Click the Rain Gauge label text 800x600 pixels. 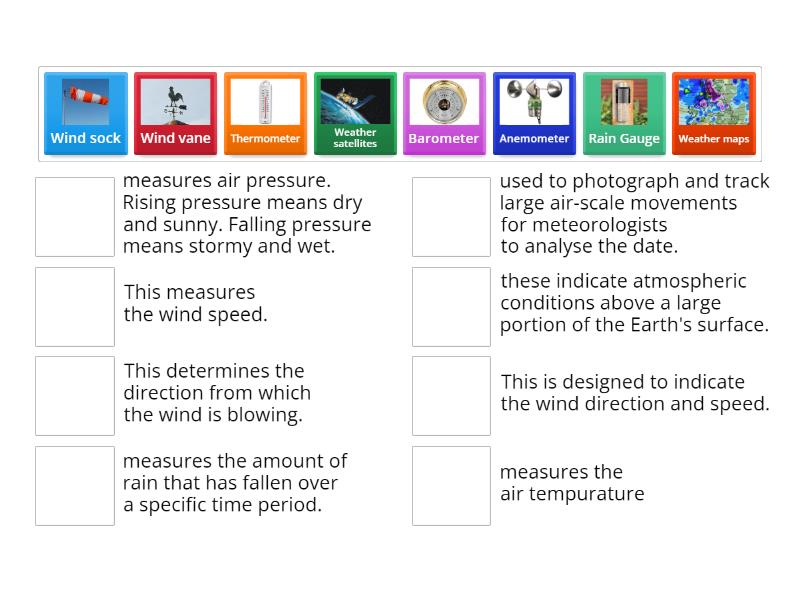pos(624,140)
